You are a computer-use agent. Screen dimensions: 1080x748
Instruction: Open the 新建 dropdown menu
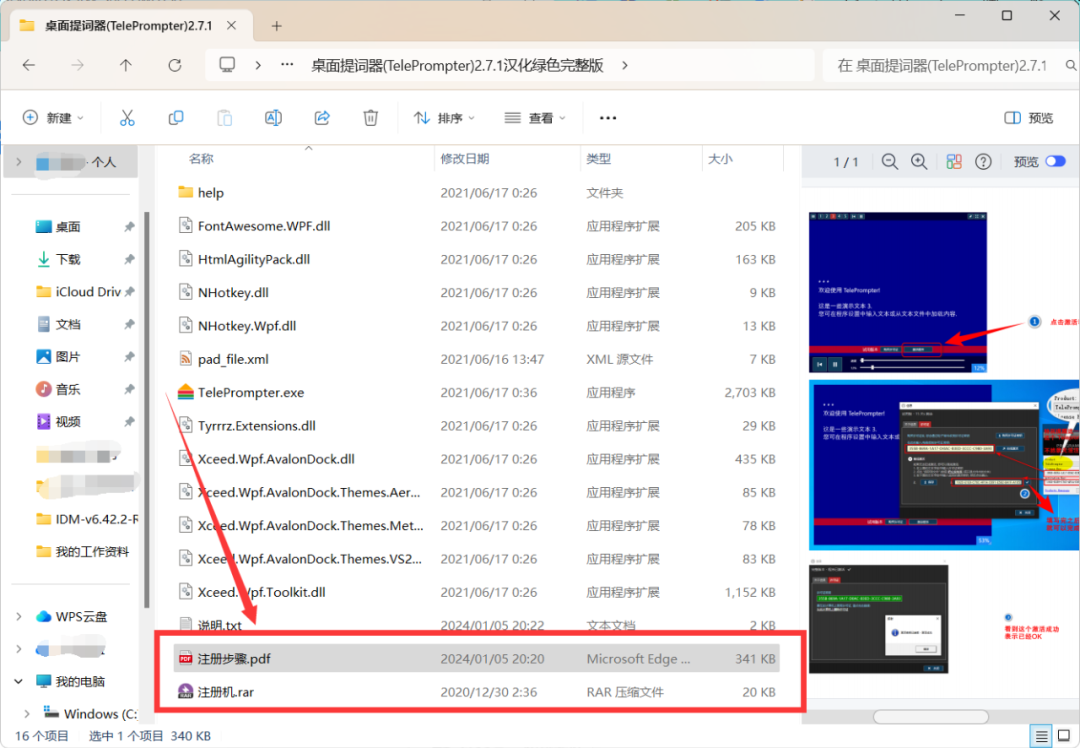54,118
